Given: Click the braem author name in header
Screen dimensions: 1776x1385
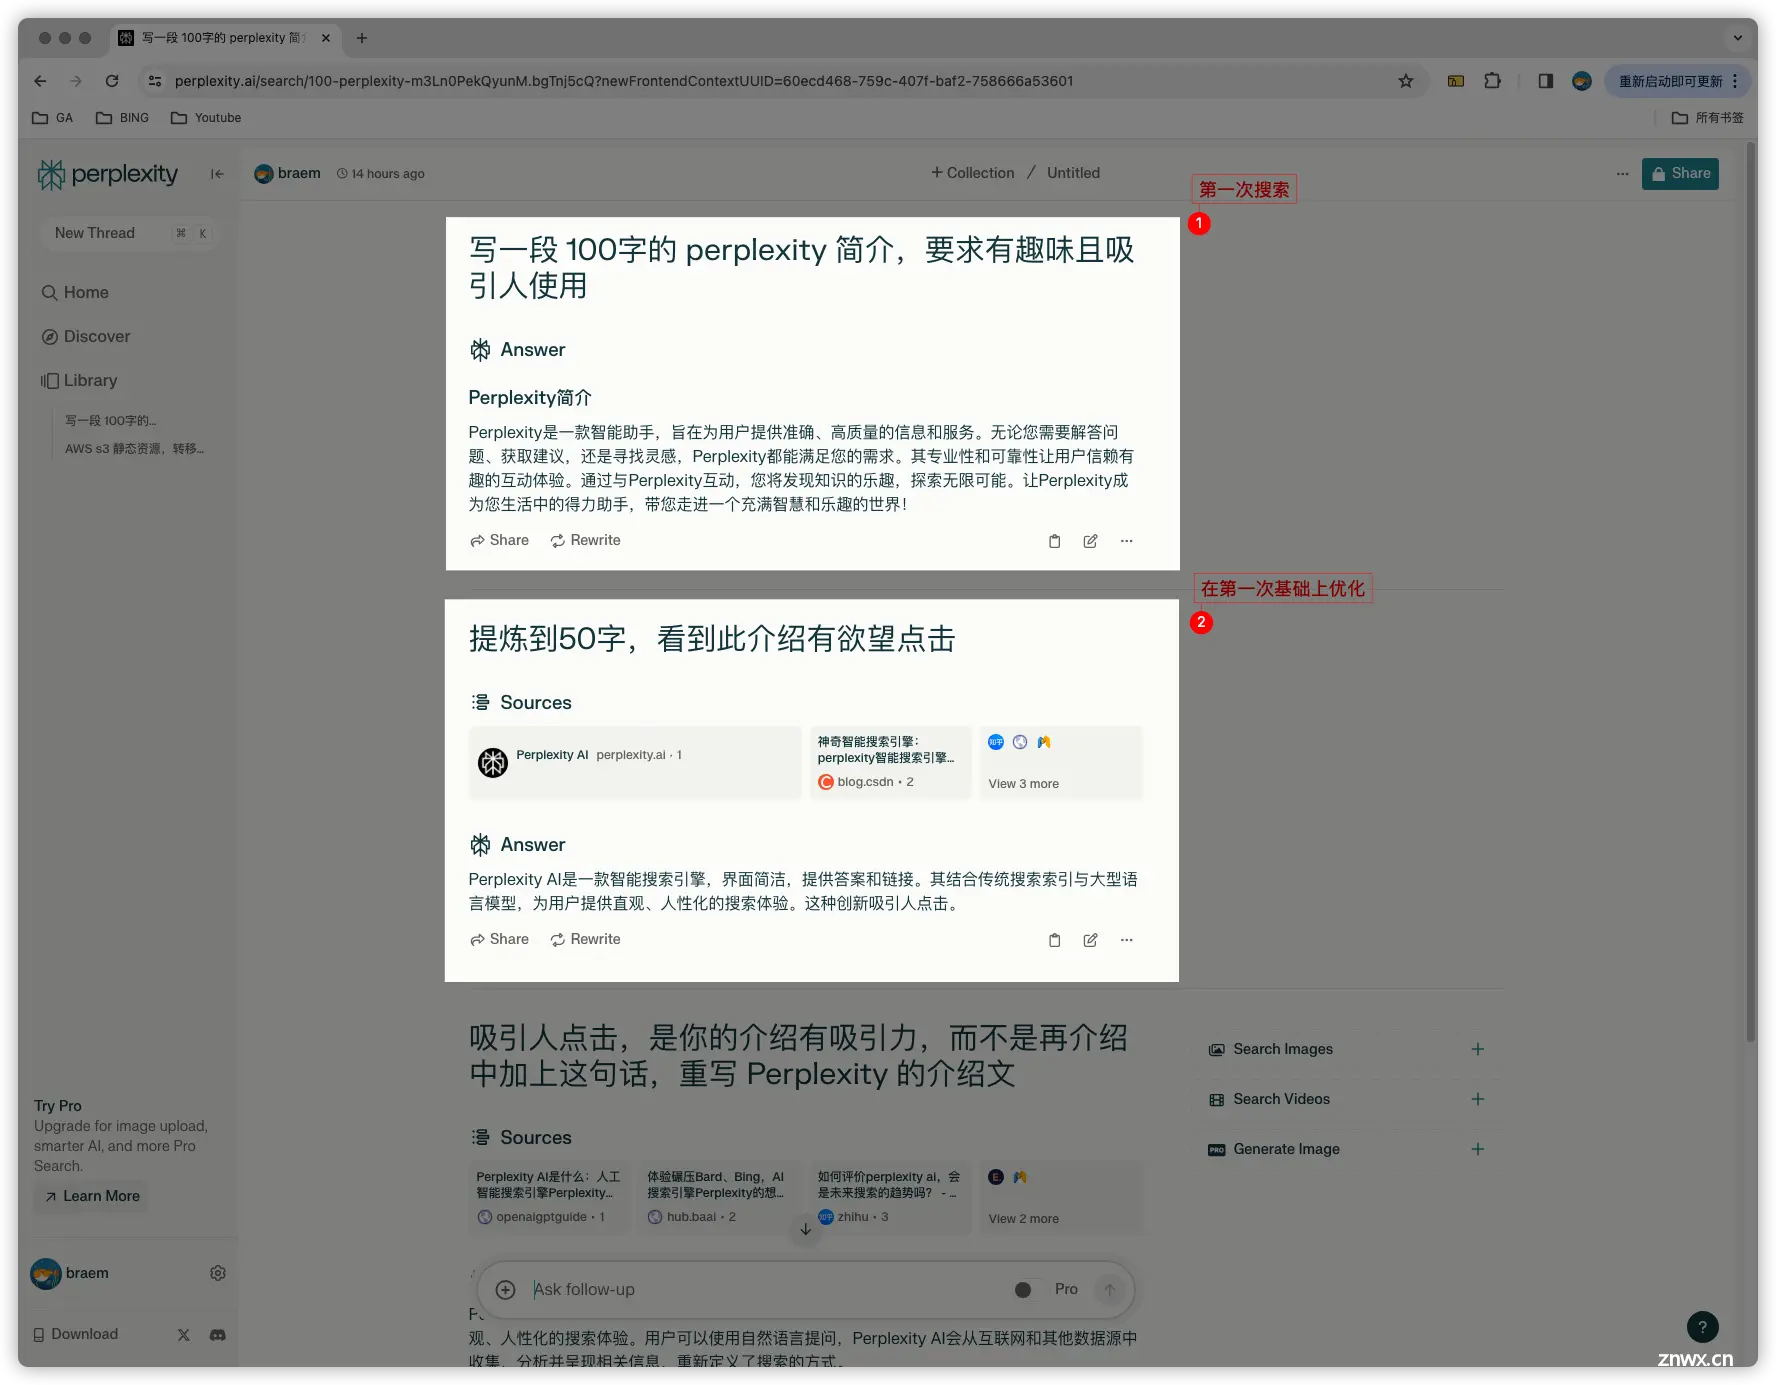Looking at the screenshot, I should point(299,173).
